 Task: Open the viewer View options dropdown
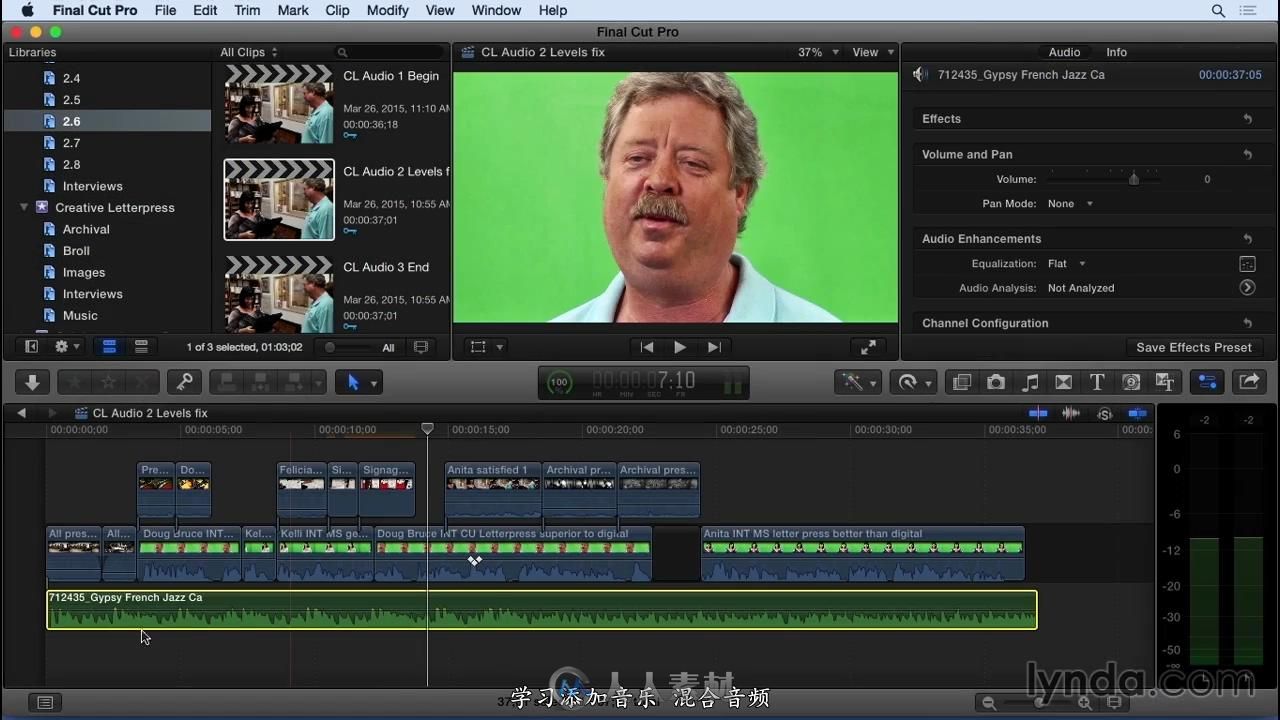(x=873, y=52)
